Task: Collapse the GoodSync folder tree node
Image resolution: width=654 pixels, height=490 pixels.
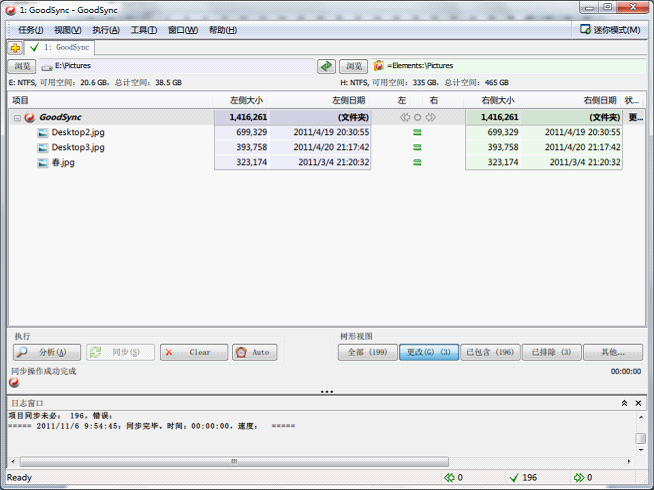Action: pyautogui.click(x=17, y=118)
